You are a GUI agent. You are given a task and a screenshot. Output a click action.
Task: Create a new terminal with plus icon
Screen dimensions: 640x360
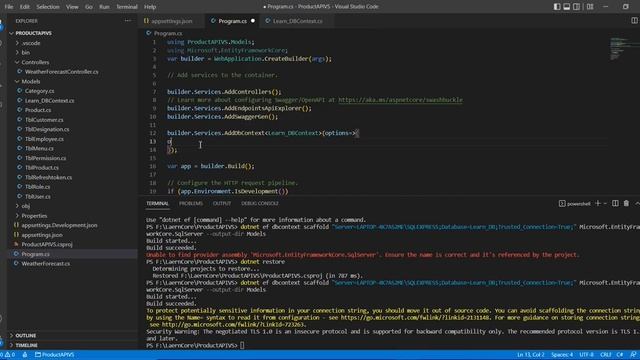coord(598,203)
